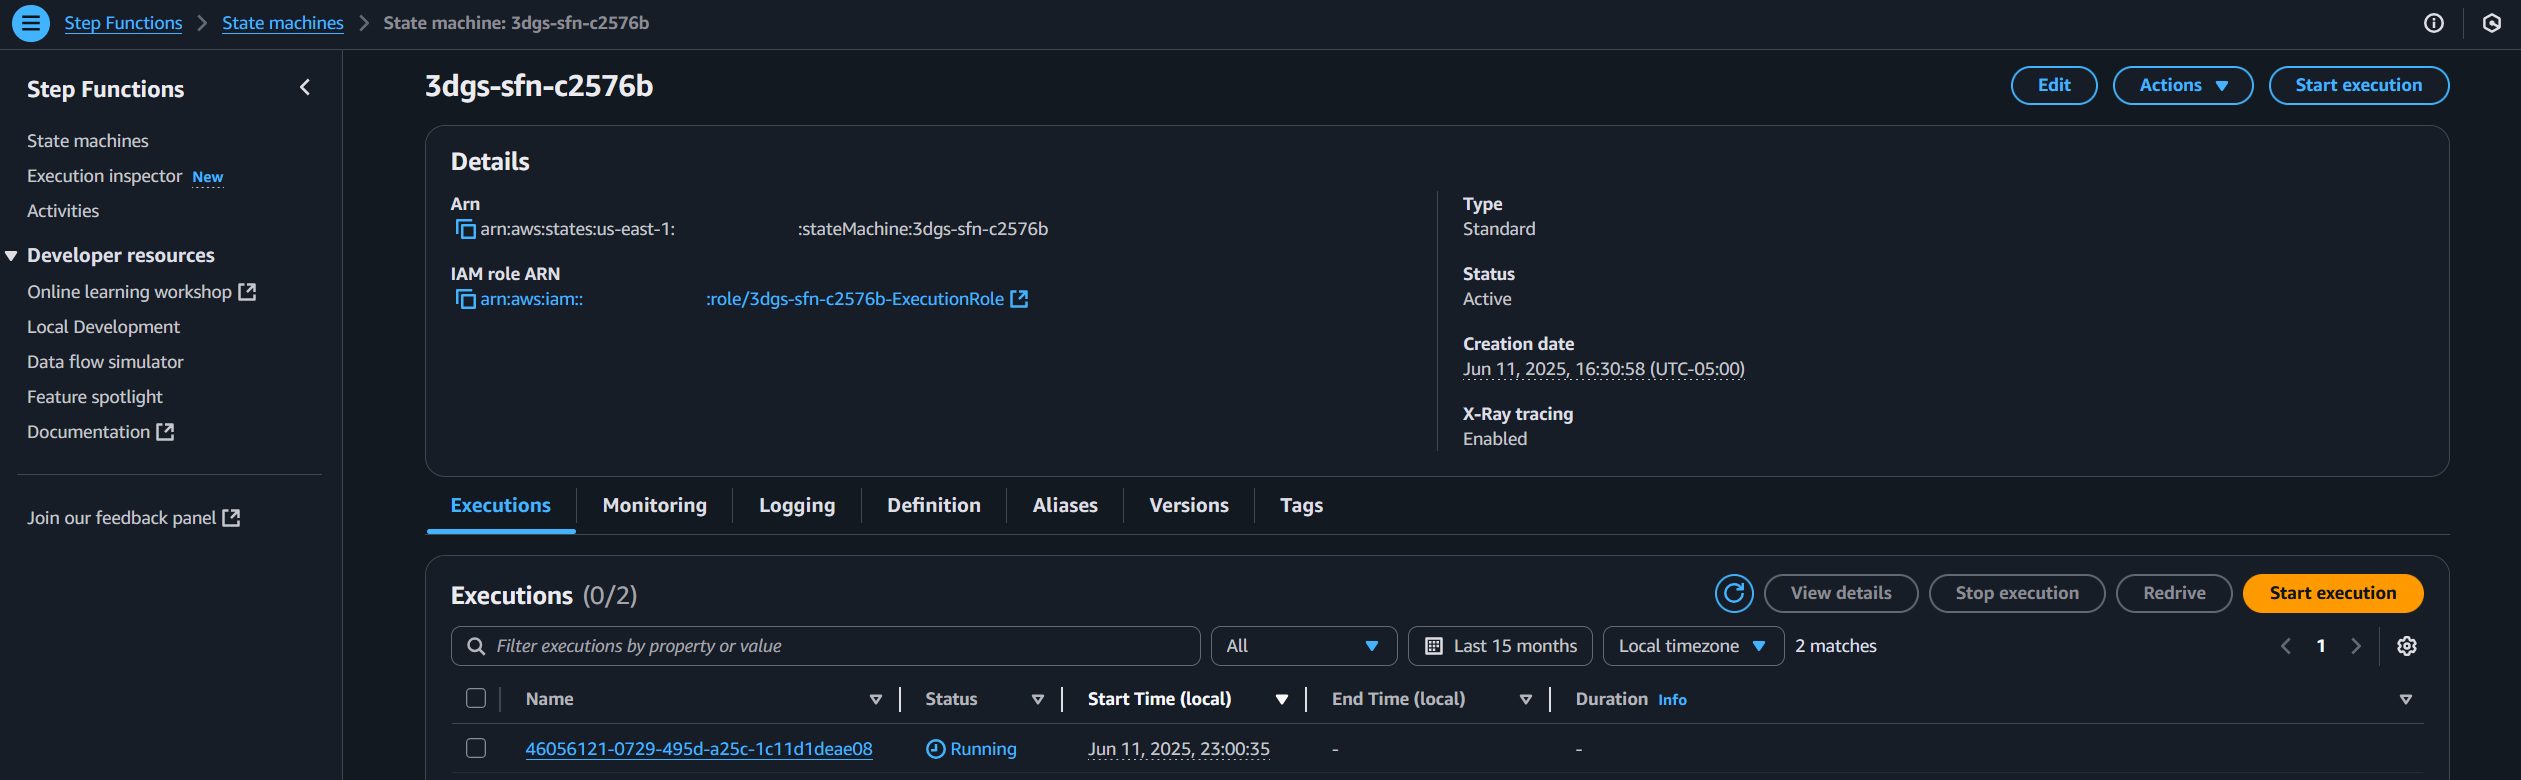Open external link icon beside ExecutionRole
This screenshot has width=2521, height=780.
click(1019, 299)
